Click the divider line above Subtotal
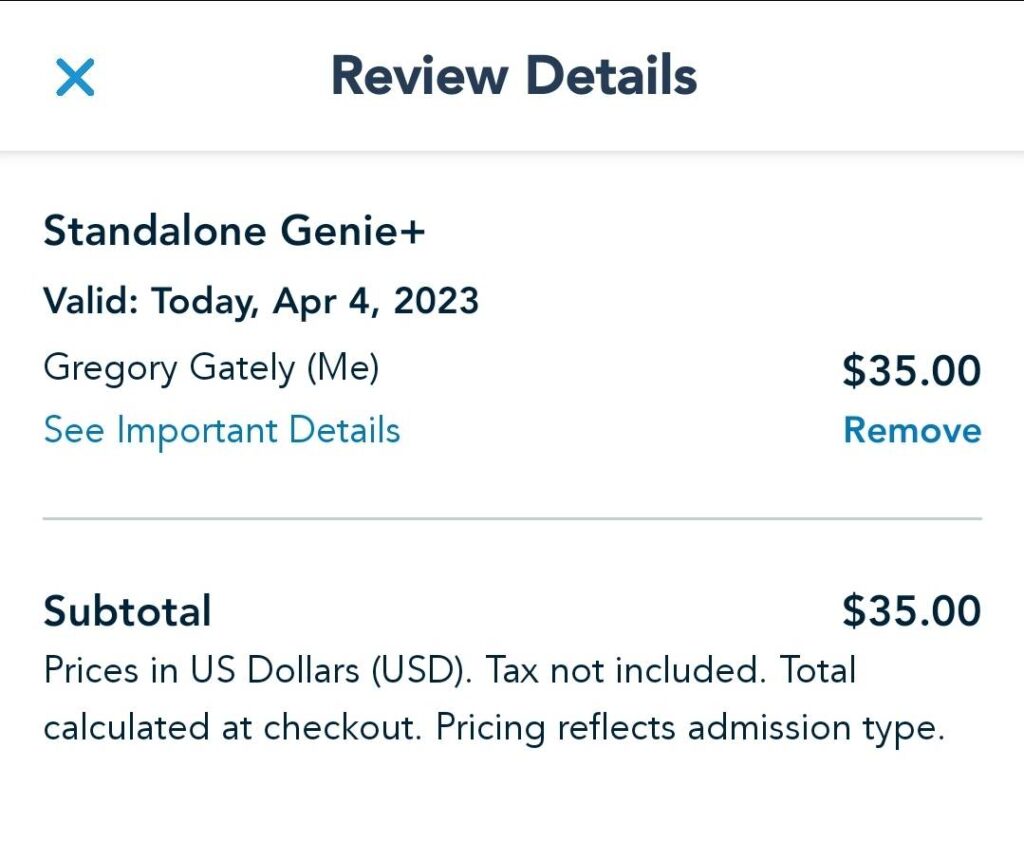 (512, 519)
